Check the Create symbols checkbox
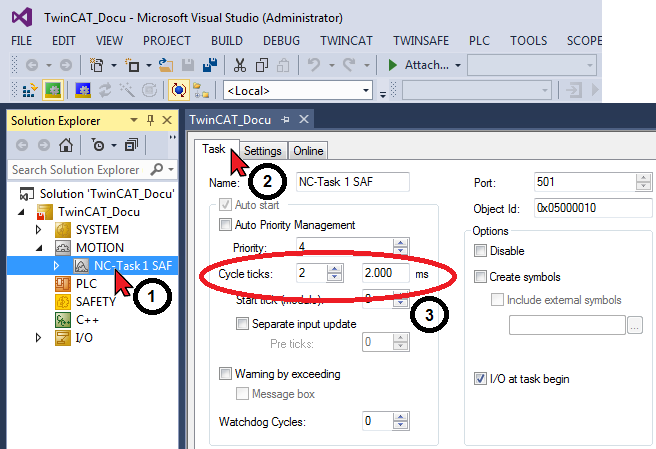 480,277
